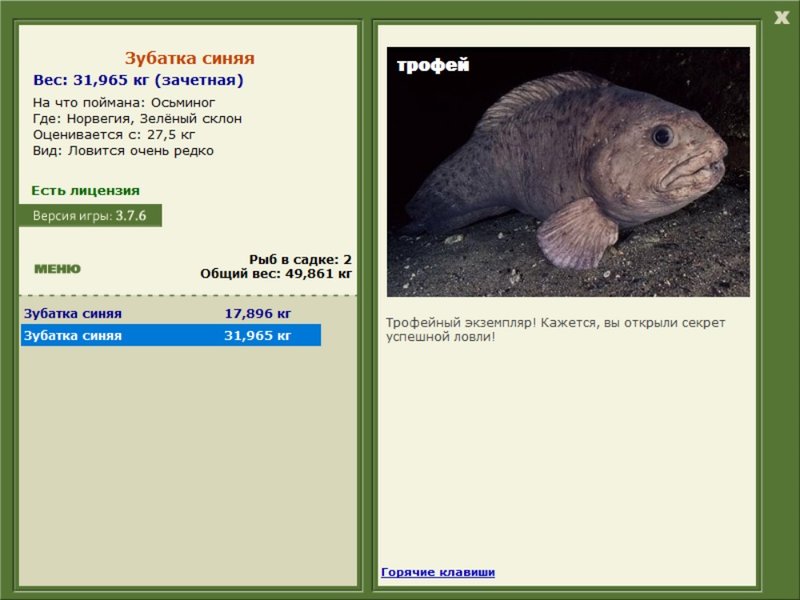This screenshot has height=600, width=800.
Task: Close the fish keepnet window
Action: [781, 18]
